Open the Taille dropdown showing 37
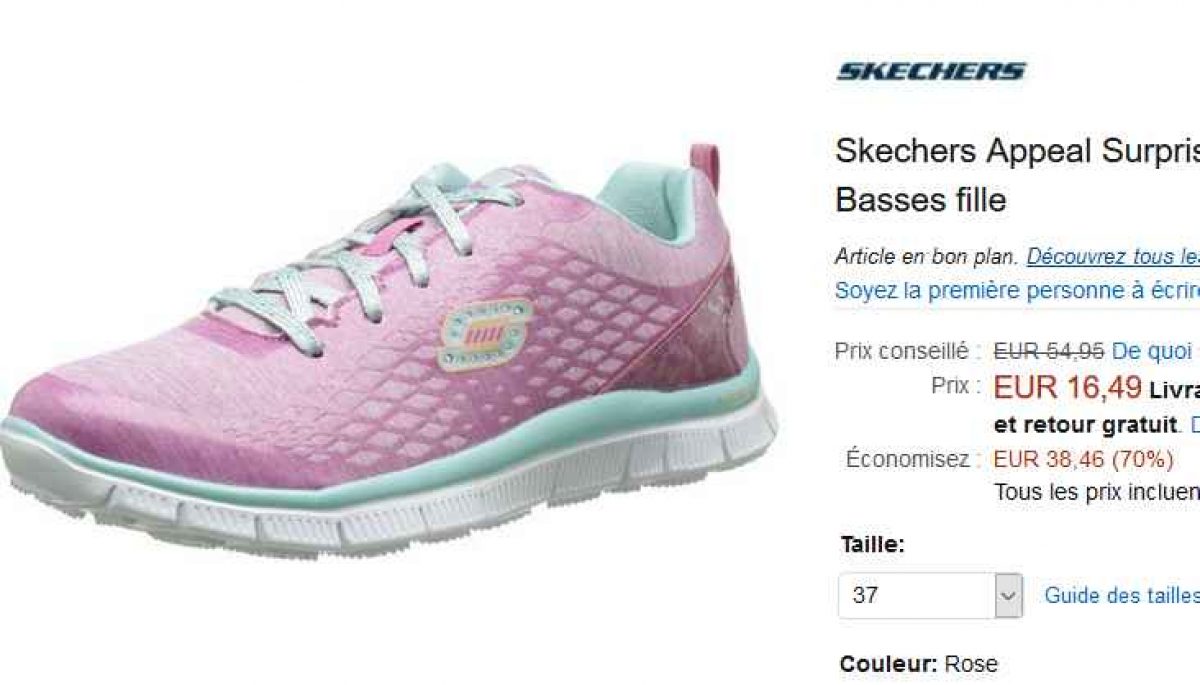Image resolution: width=1200 pixels, height=685 pixels. [x=930, y=596]
